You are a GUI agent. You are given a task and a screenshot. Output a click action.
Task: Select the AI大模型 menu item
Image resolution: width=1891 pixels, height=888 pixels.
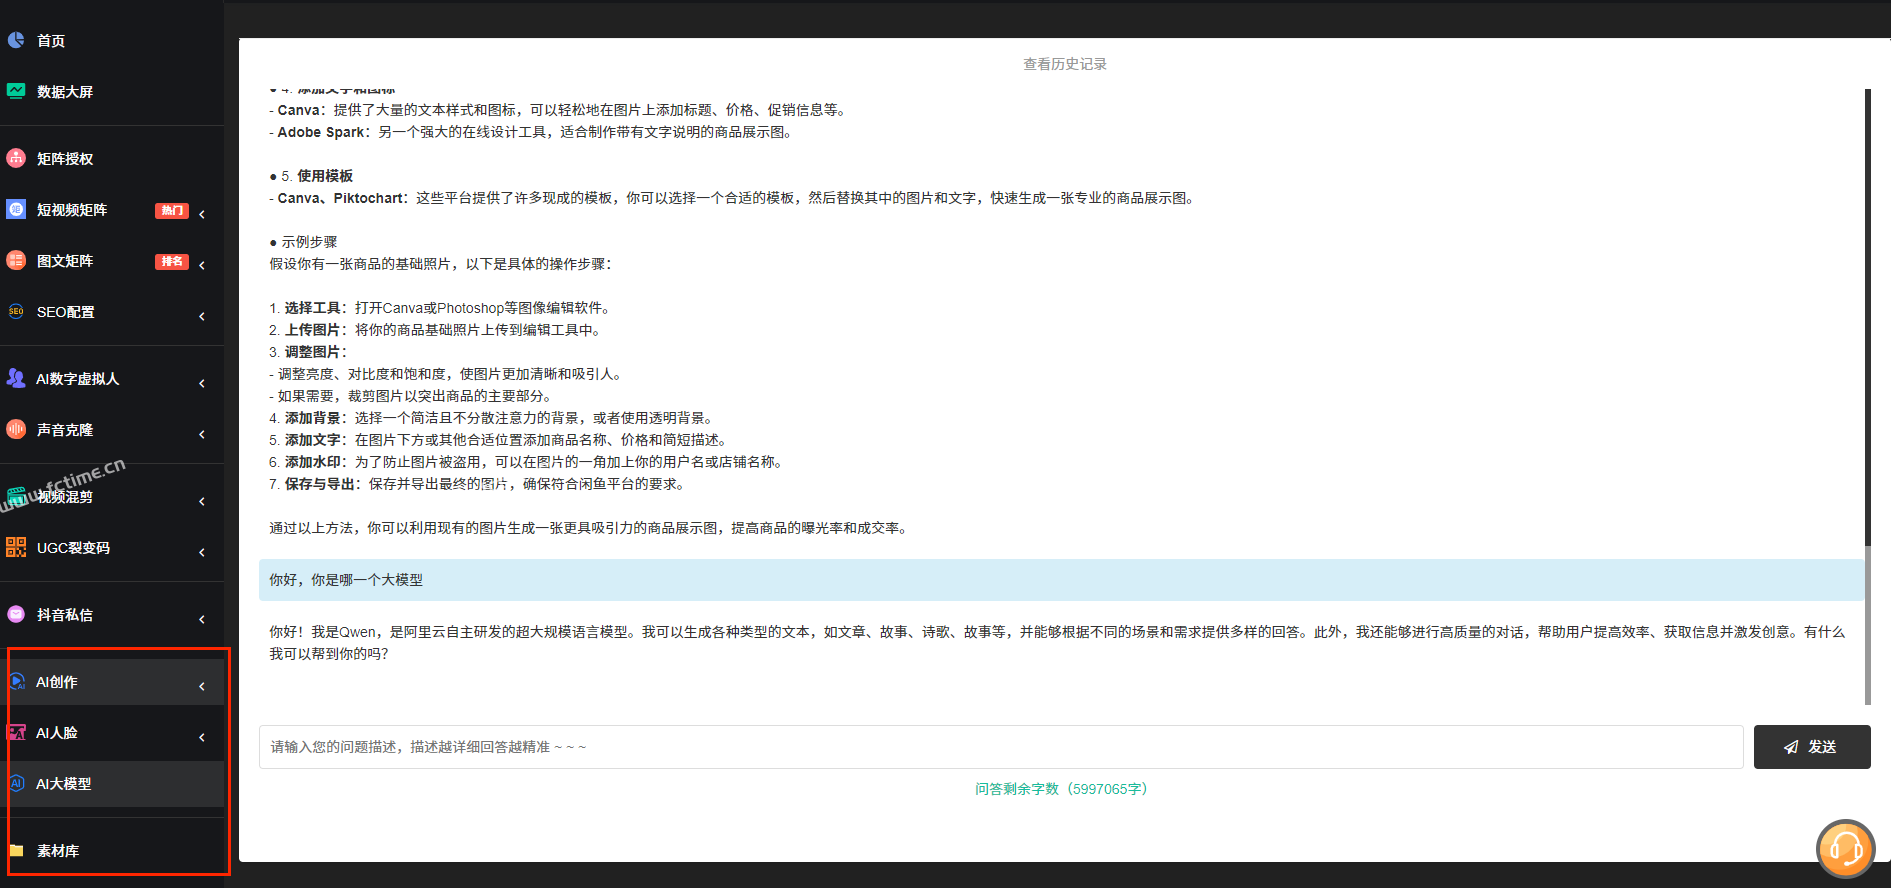[112, 784]
